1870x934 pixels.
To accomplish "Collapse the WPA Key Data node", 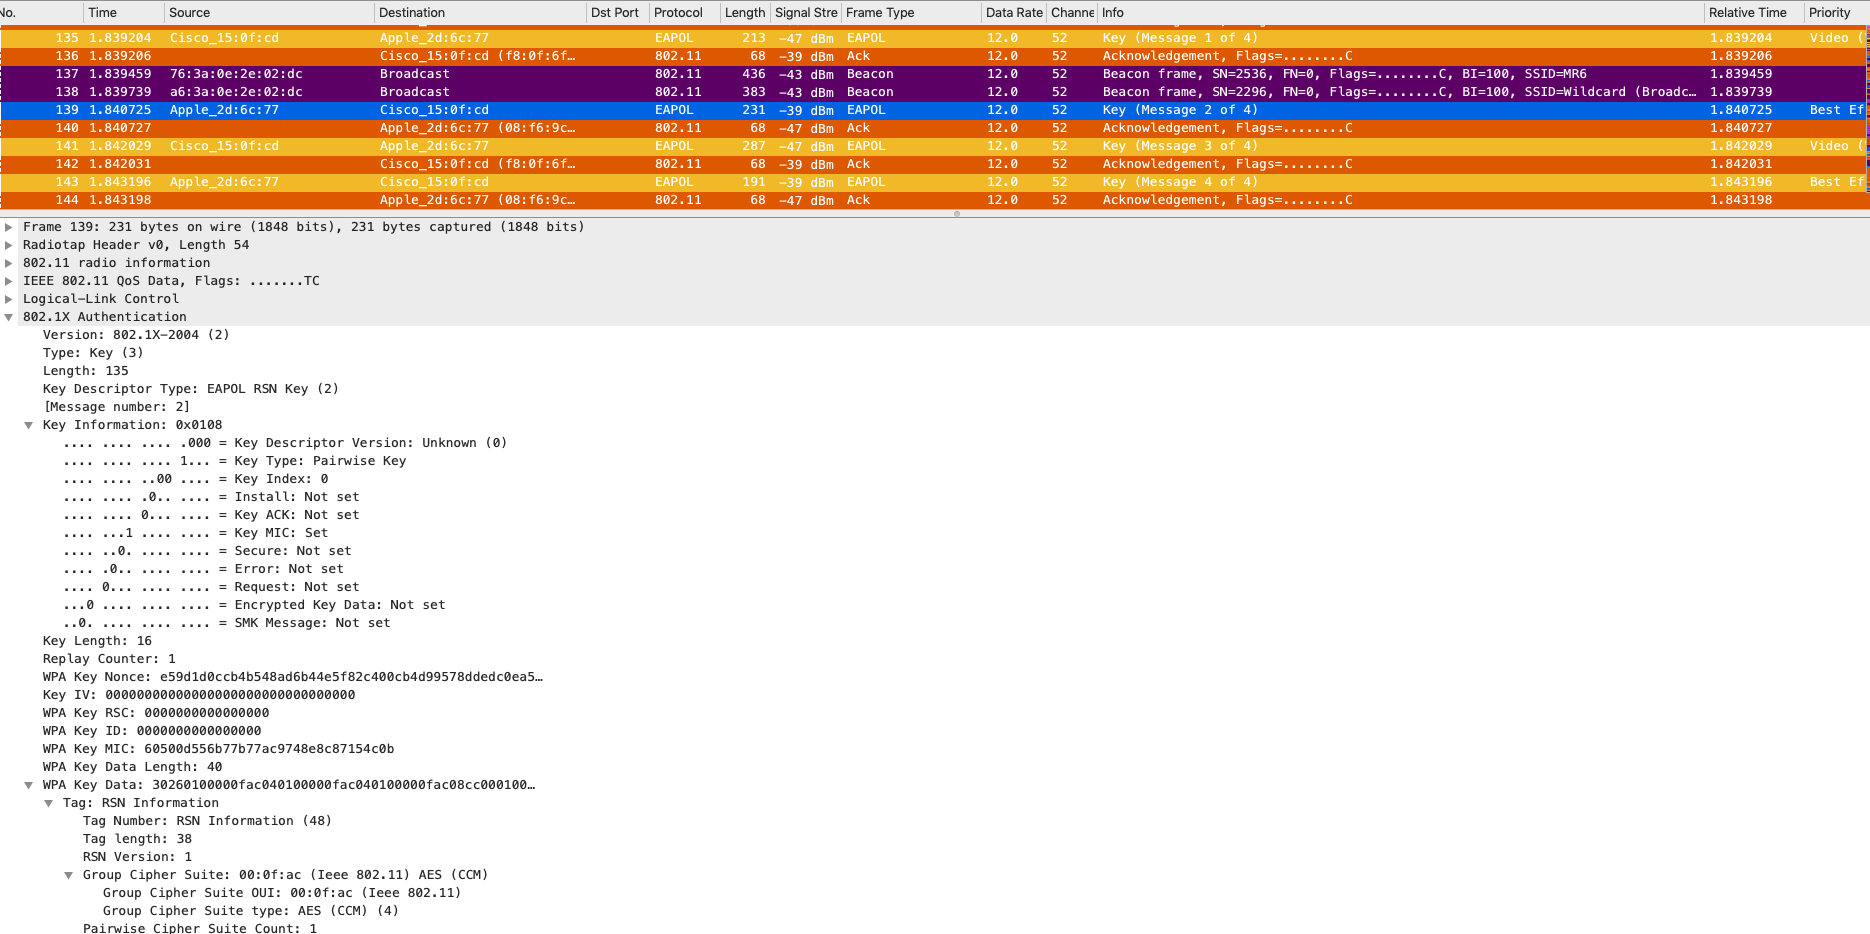I will pyautogui.click(x=29, y=785).
